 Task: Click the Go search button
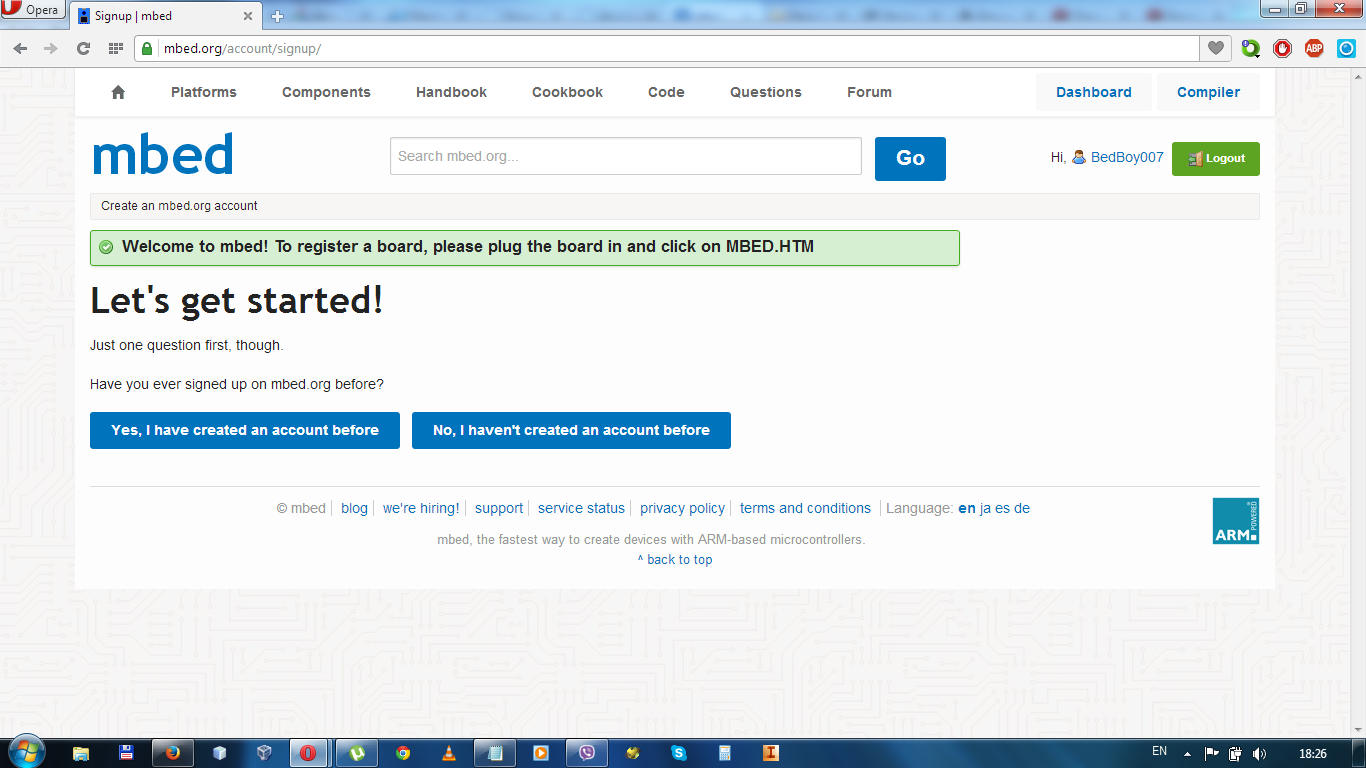[910, 158]
